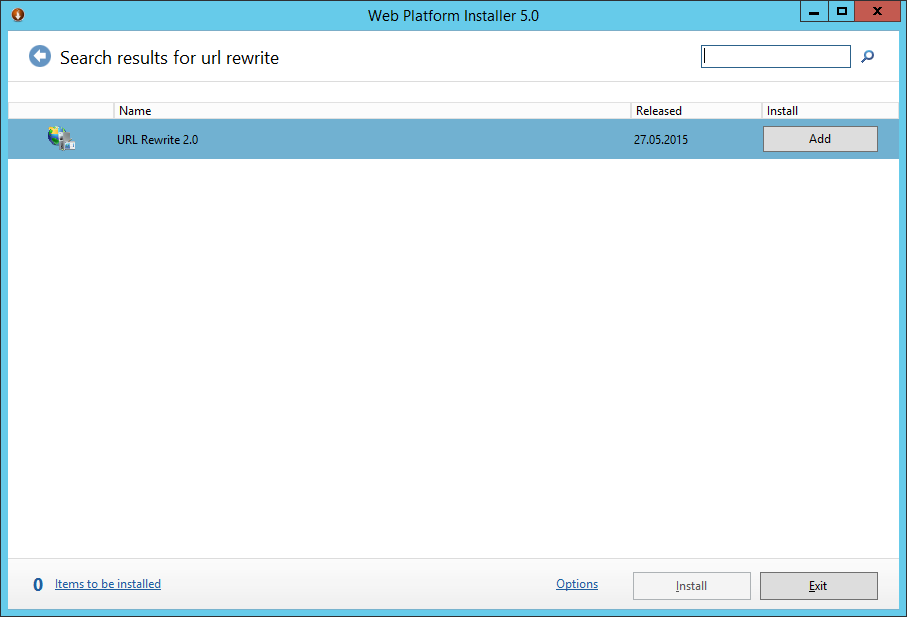
Task: Close the Web Platform Installer window
Action: point(877,12)
